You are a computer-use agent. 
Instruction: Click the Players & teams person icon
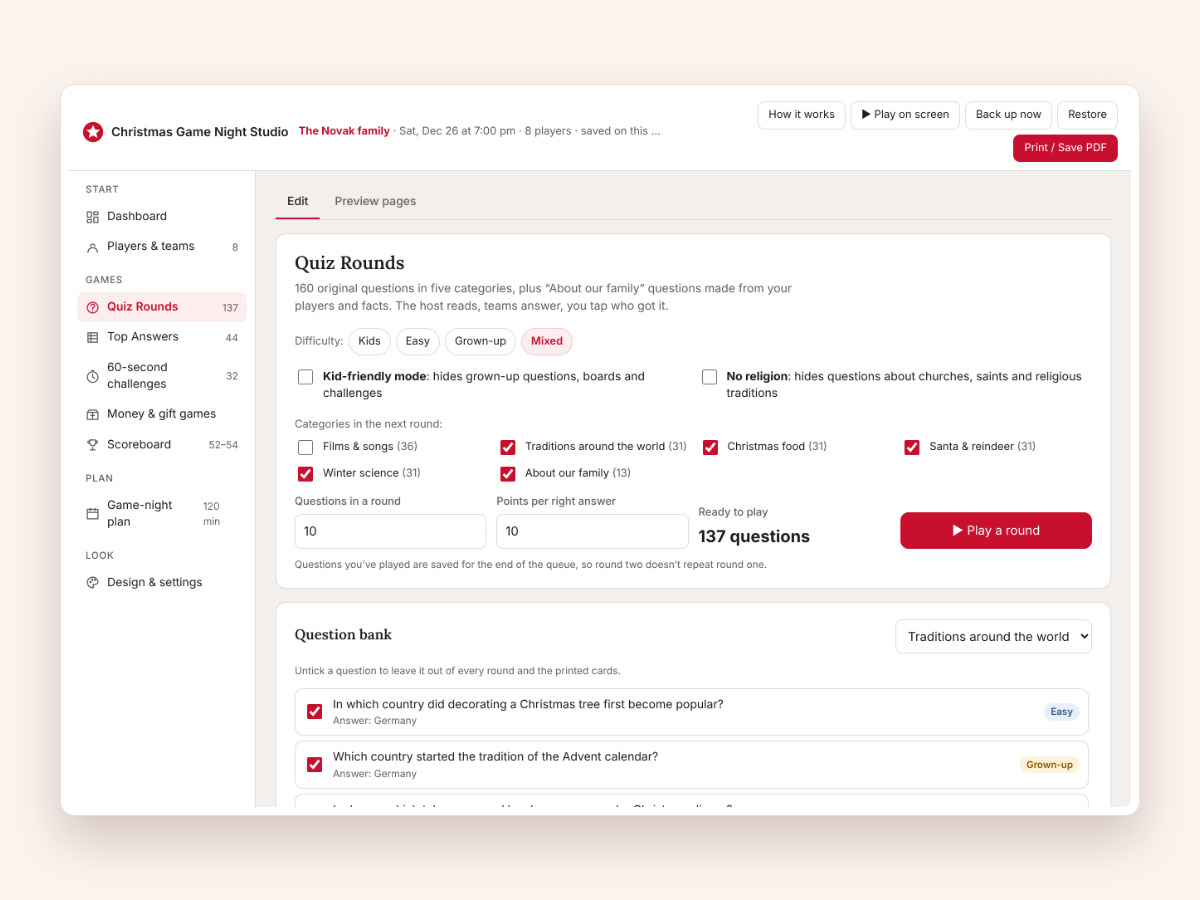pos(93,247)
